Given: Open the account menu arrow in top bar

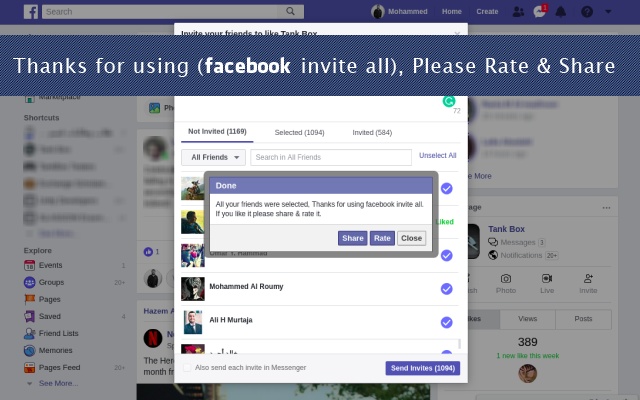Looking at the screenshot, I should pos(608,12).
